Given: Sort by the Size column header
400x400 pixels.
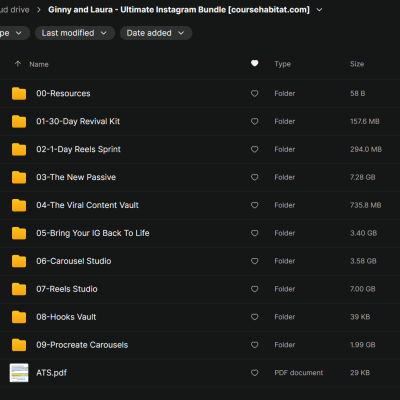Looking at the screenshot, I should [x=357, y=64].
